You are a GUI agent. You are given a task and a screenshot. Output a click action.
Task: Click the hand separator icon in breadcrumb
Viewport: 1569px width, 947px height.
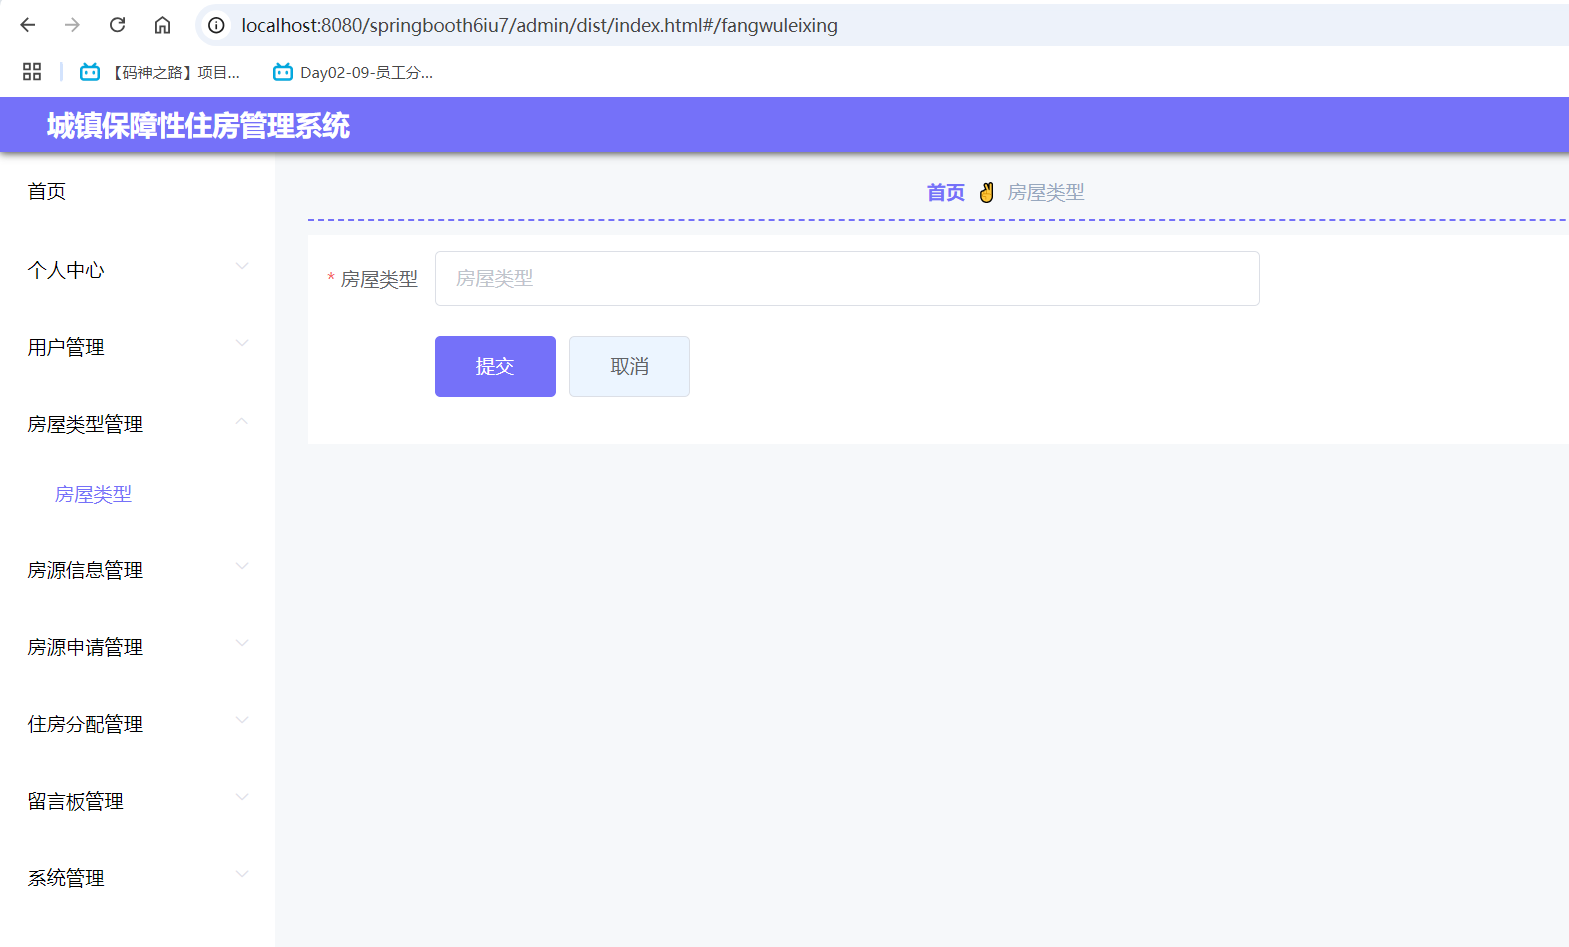point(987,192)
